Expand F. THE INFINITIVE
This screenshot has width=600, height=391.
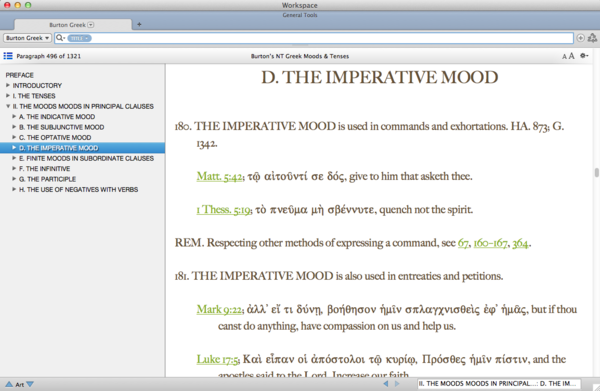(x=14, y=168)
